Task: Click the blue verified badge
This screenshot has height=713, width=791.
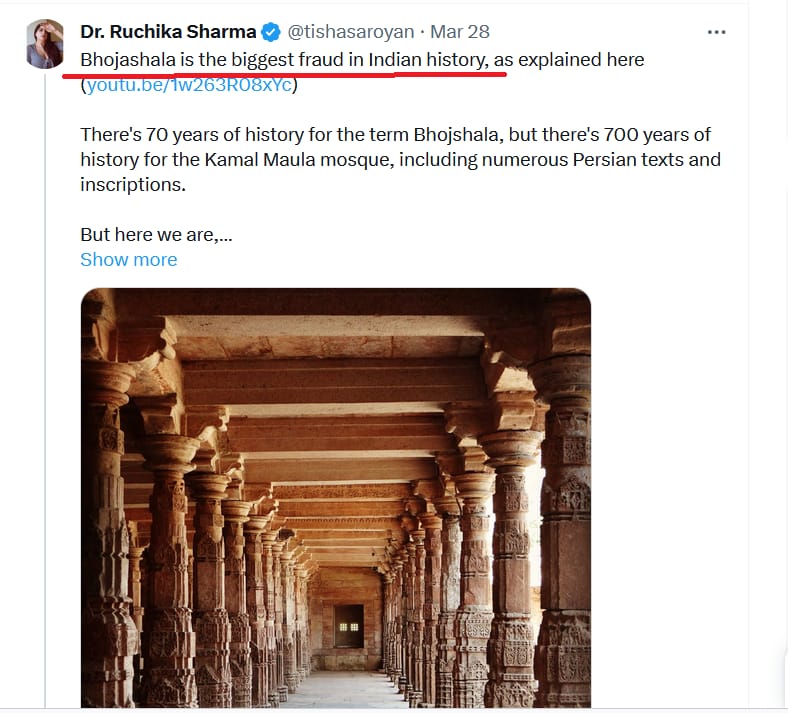Action: 271,32
